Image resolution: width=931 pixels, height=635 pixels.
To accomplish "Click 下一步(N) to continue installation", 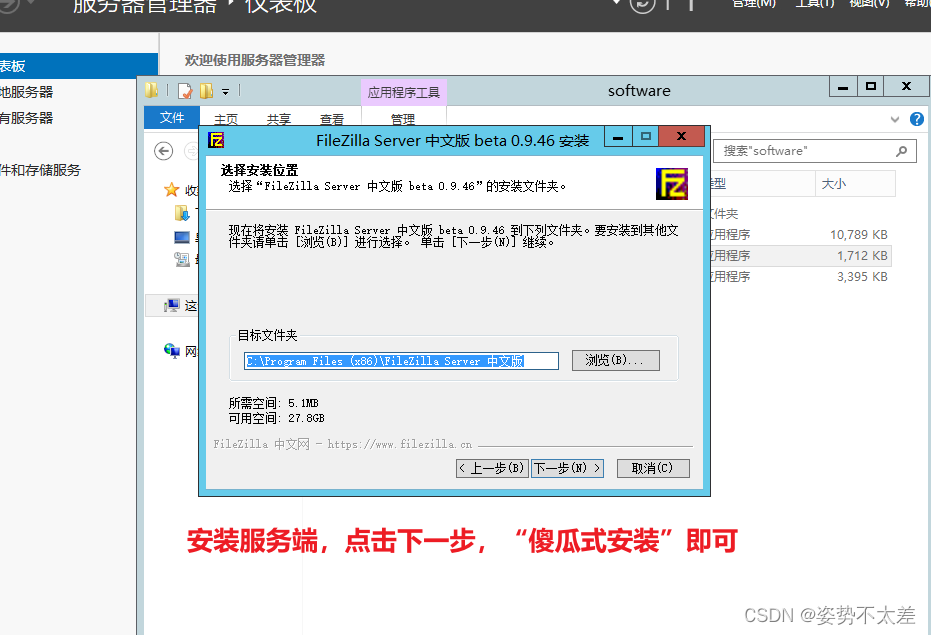I will click(x=568, y=468).
